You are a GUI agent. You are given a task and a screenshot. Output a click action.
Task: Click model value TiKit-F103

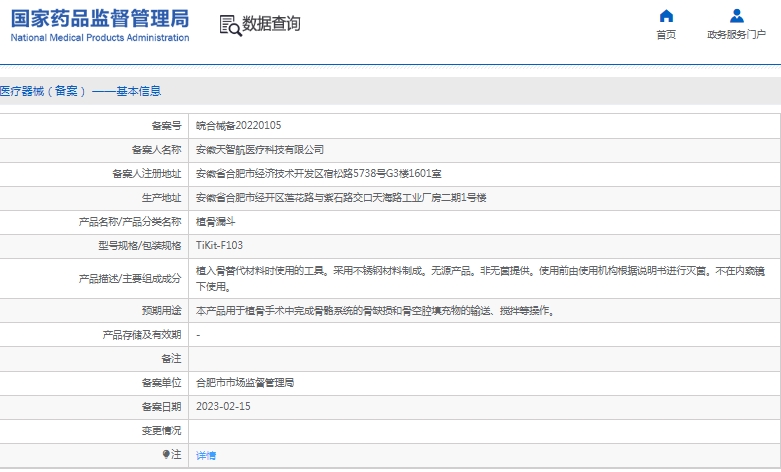219,245
